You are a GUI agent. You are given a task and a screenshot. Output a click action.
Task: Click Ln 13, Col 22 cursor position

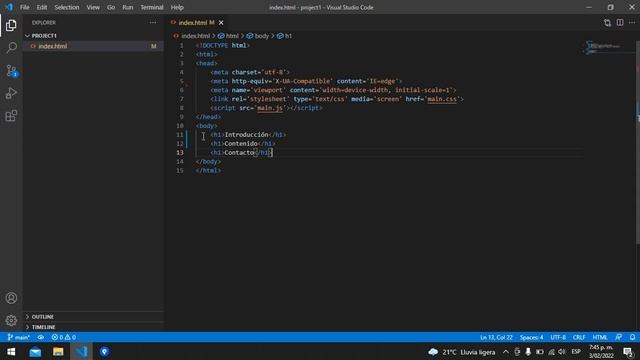pyautogui.click(x=496, y=337)
